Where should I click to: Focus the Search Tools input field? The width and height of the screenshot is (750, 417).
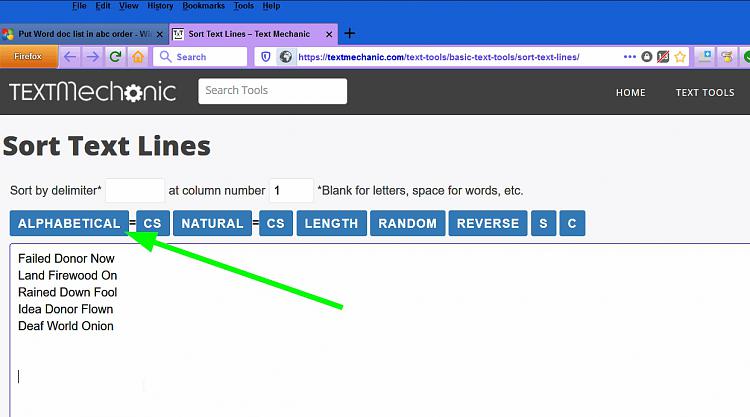(273, 91)
